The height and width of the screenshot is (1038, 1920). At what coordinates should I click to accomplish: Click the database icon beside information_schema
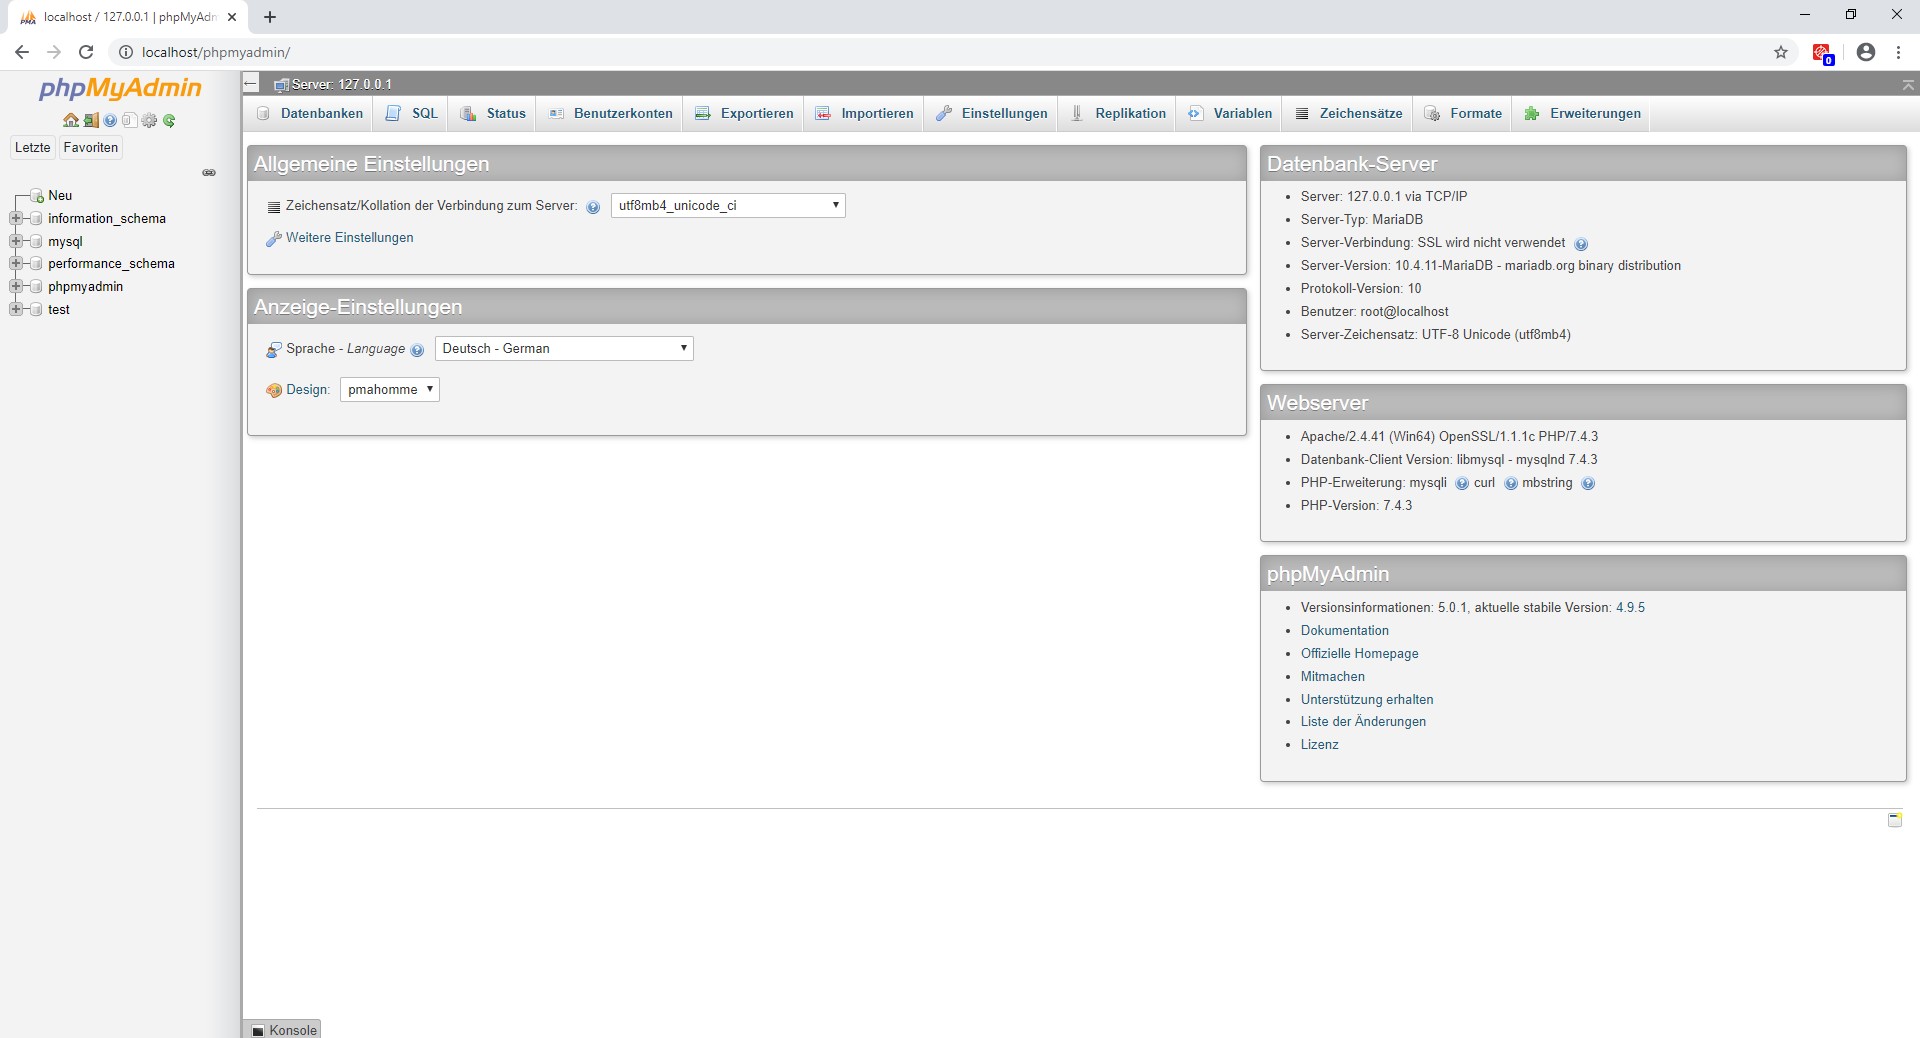[x=37, y=218]
